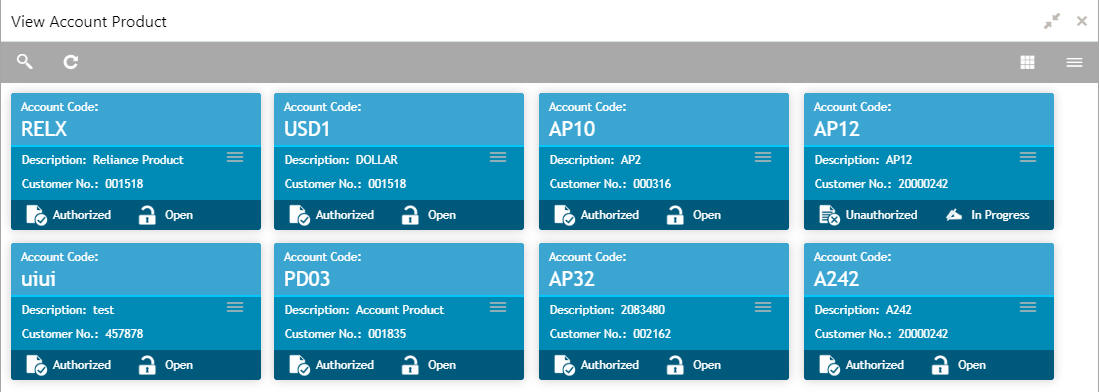Screen dimensions: 1099x392
Task: Open the AP10 card options menu
Action: point(763,157)
